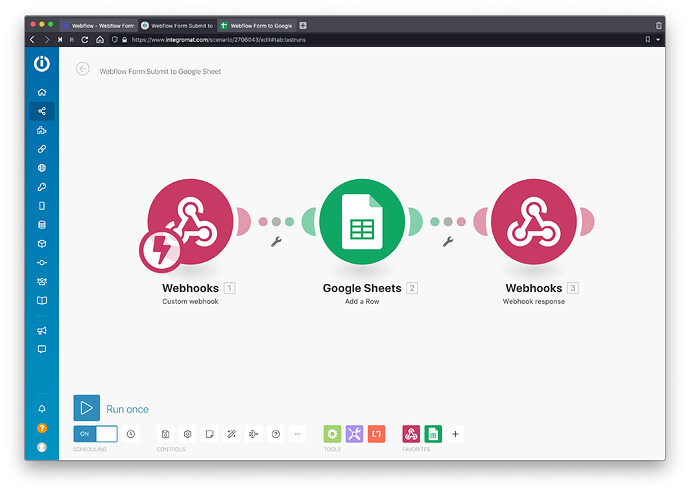Open Keys icon in sidebar
This screenshot has width=690, height=493.
tap(42, 187)
